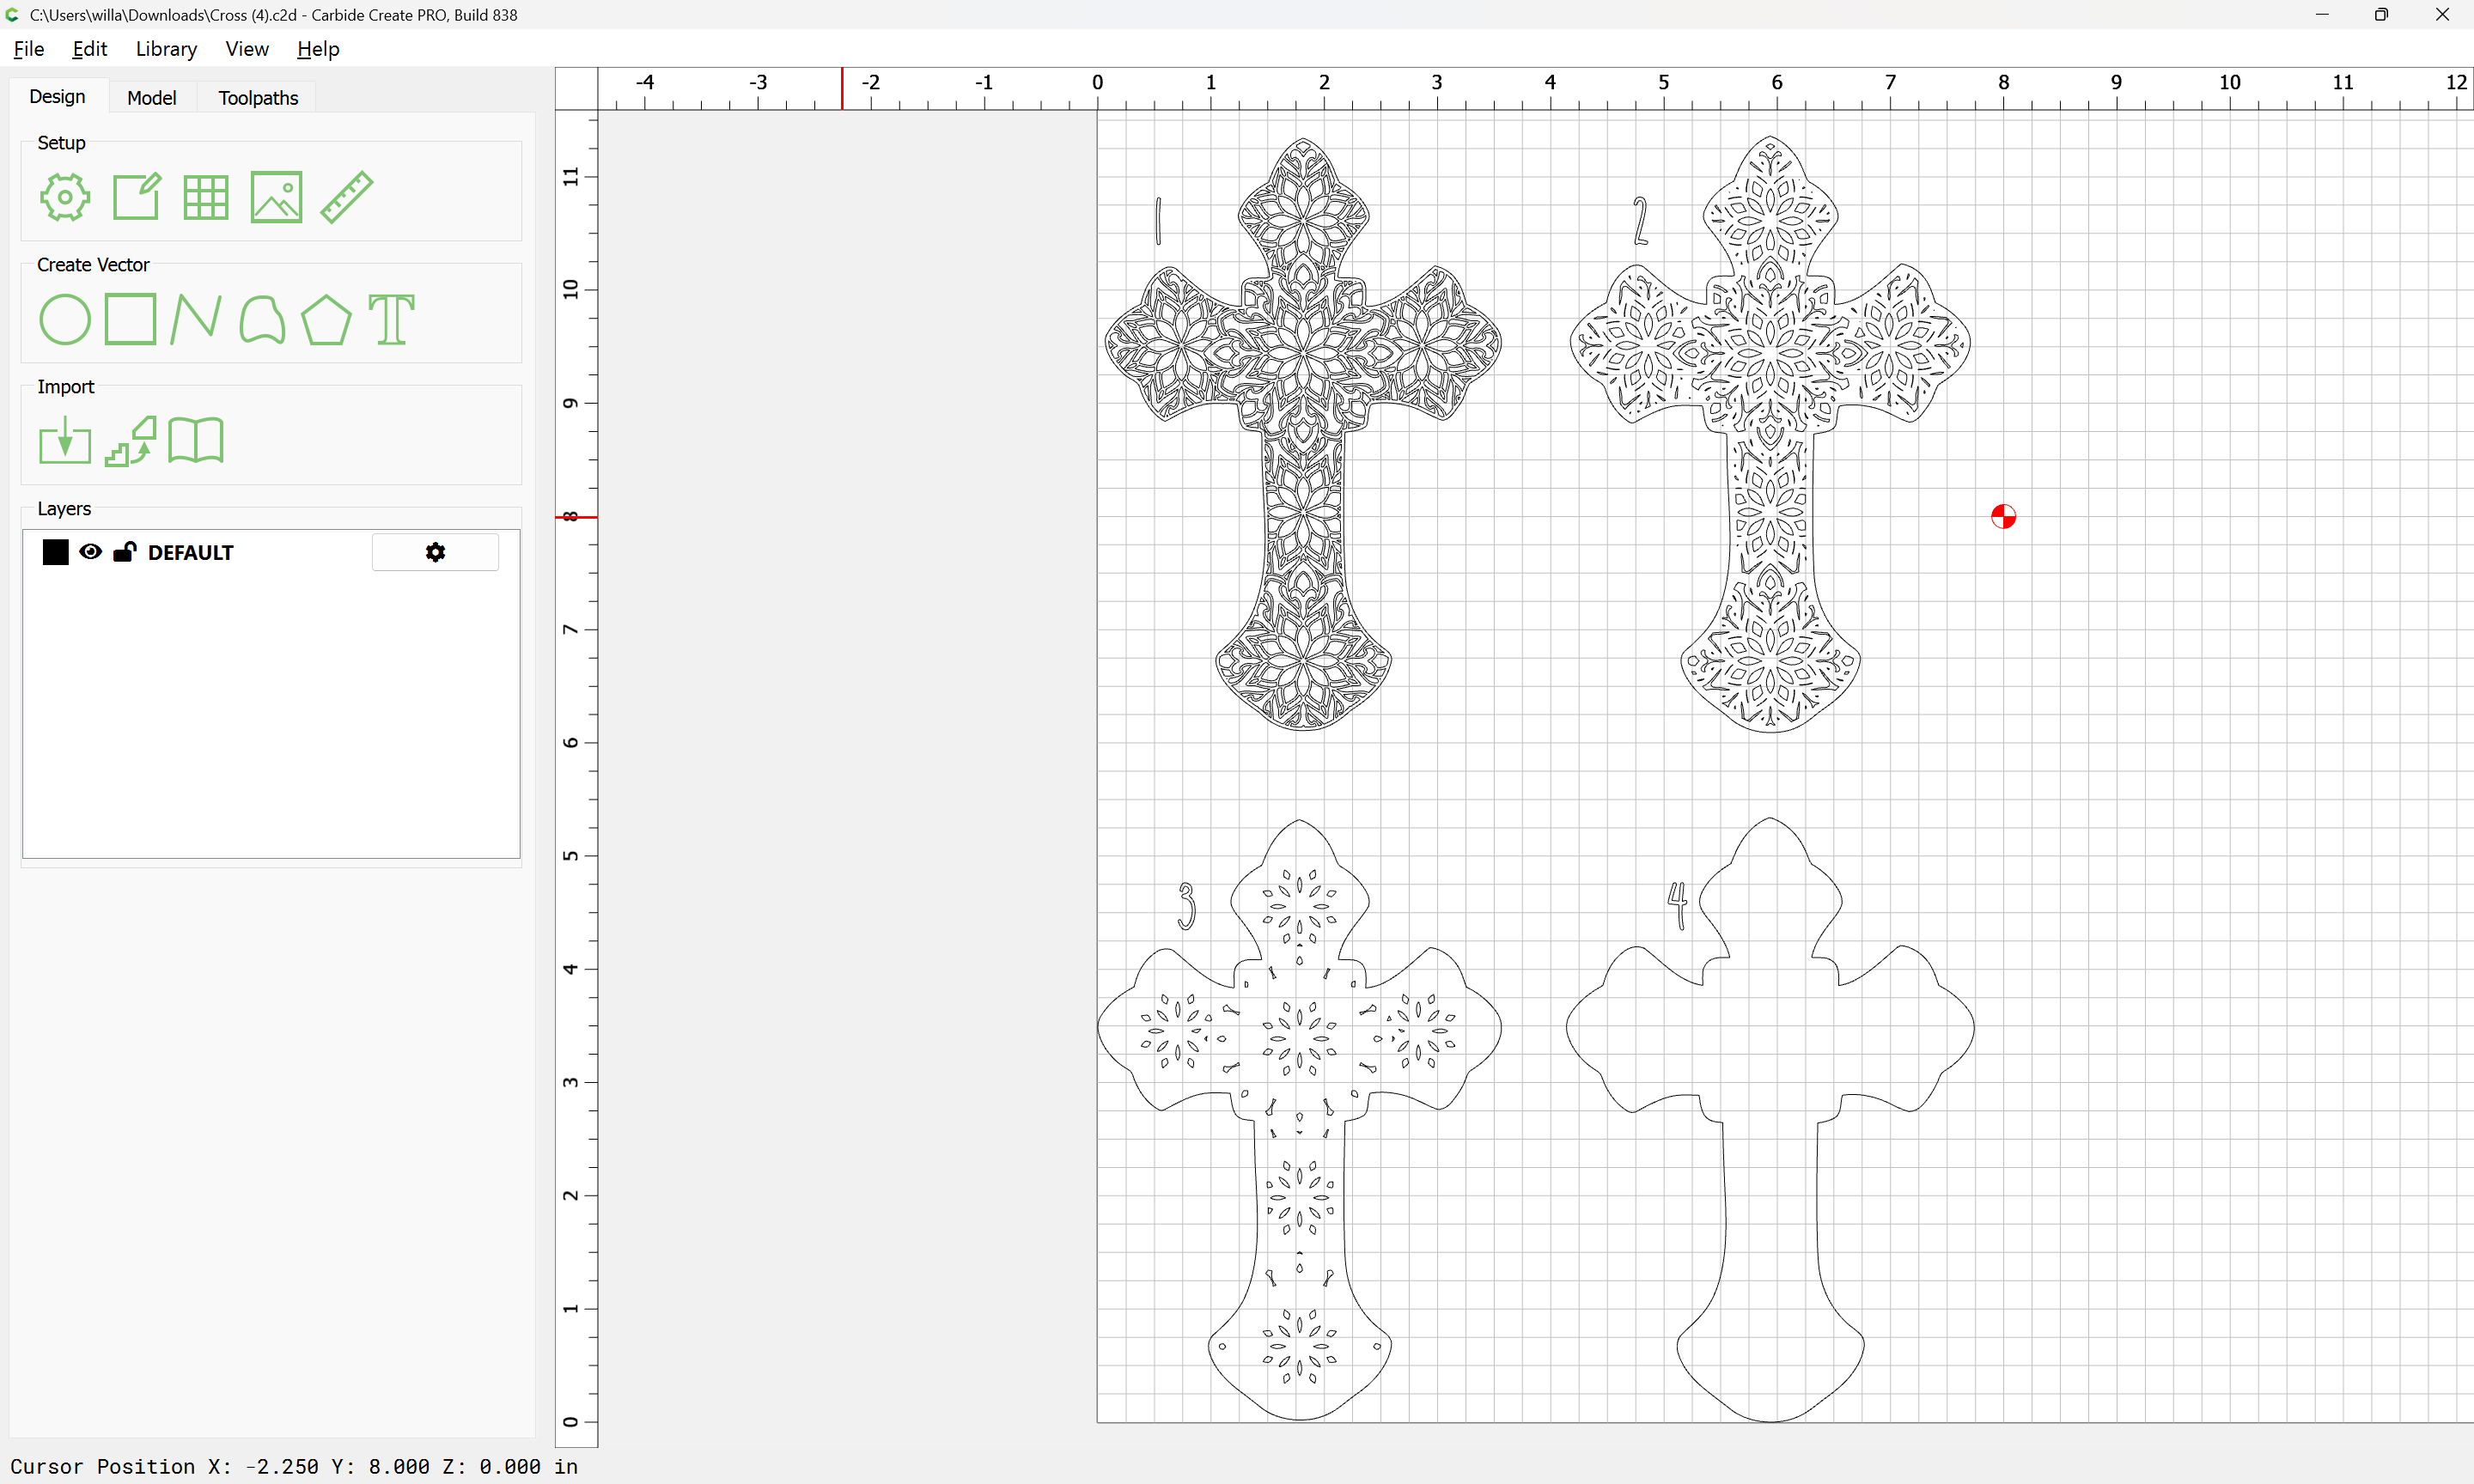Viewport: 2474px width, 1484px height.
Task: Switch to the Toolpaths tab
Action: click(258, 98)
